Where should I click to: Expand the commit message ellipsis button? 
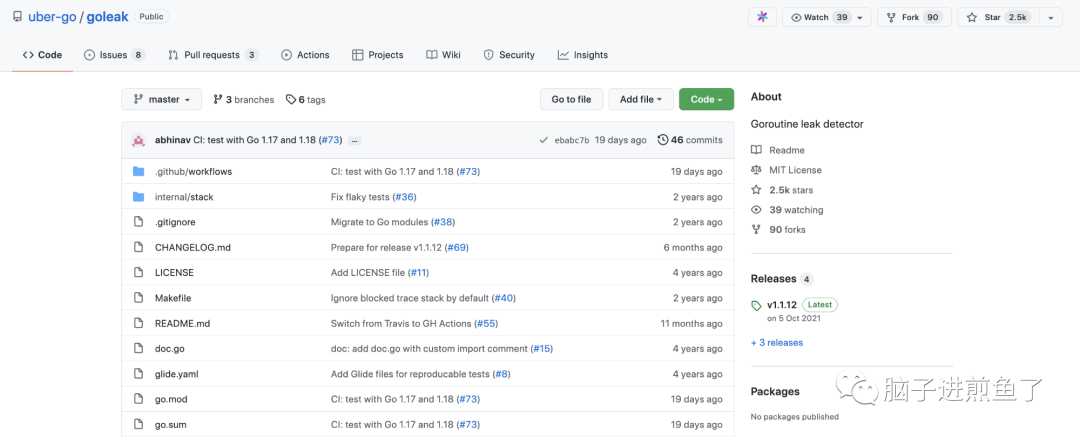355,141
